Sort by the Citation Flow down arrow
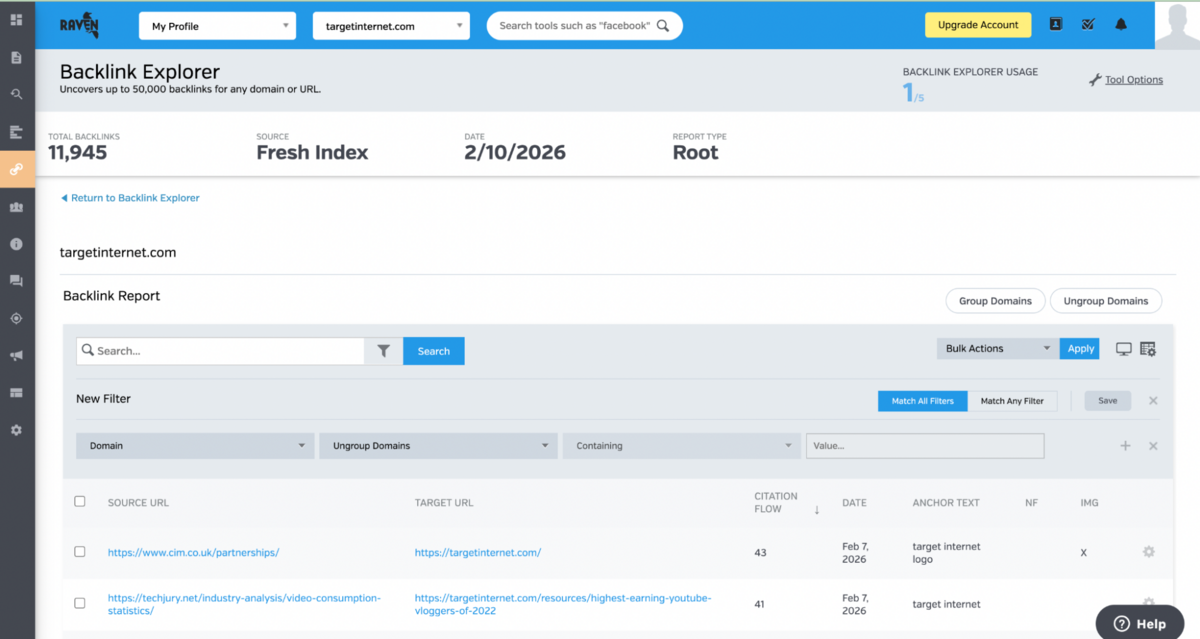The width and height of the screenshot is (1200, 639). [x=816, y=510]
